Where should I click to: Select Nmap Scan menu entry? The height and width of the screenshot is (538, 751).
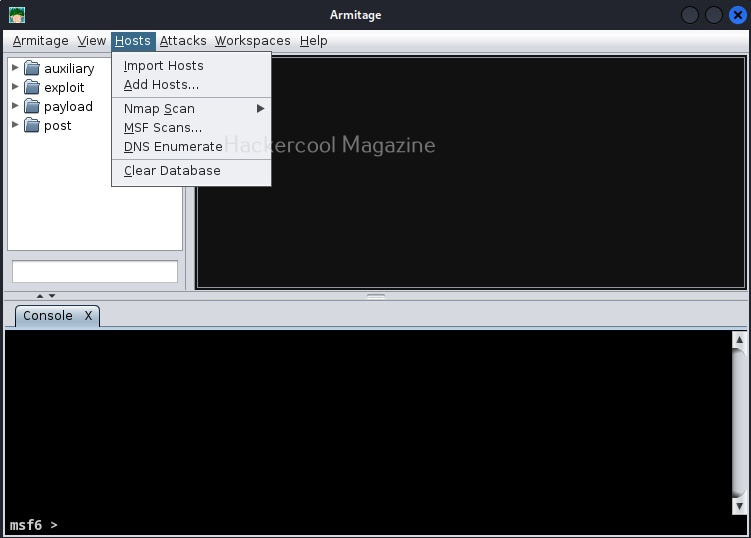click(x=191, y=109)
